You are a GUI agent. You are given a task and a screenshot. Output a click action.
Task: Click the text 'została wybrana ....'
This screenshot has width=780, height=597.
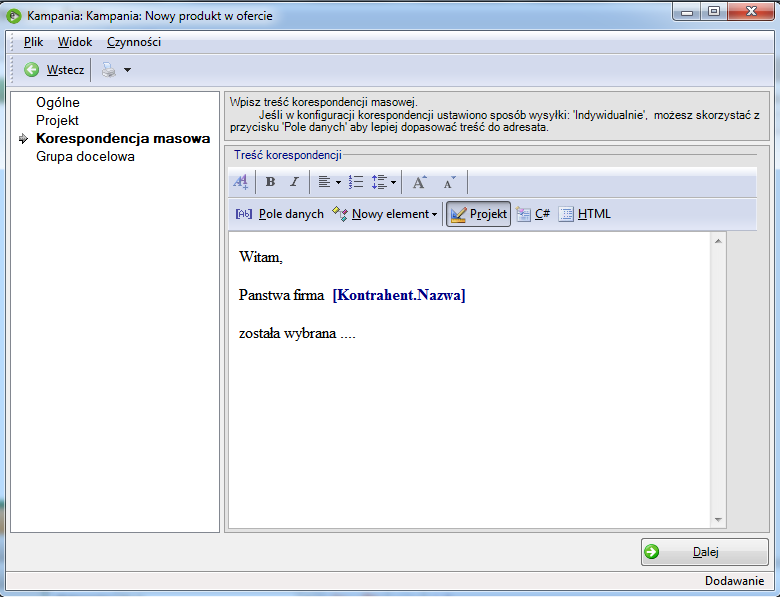pyautogui.click(x=297, y=333)
